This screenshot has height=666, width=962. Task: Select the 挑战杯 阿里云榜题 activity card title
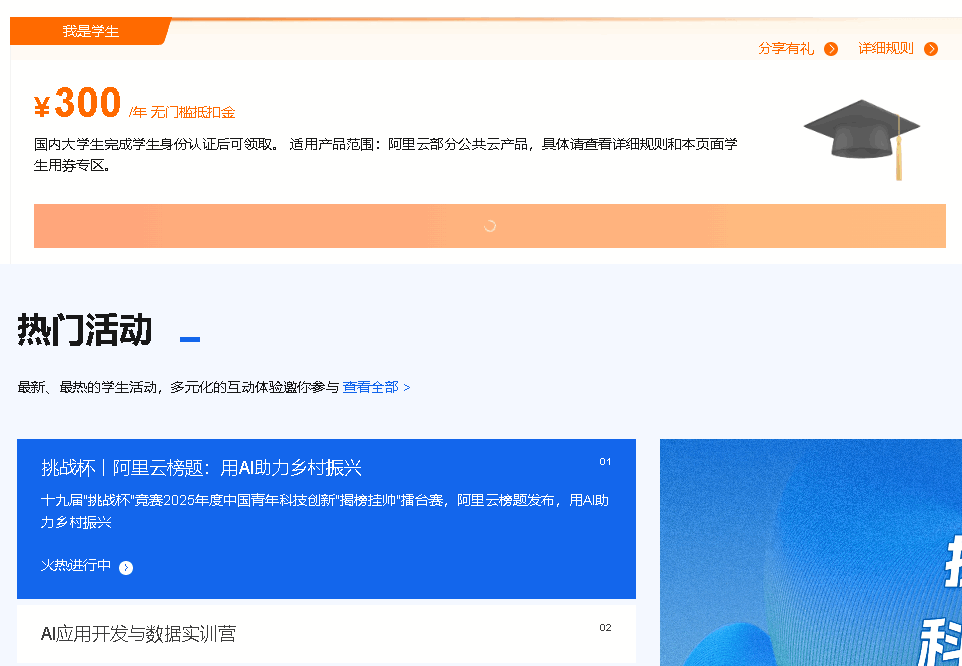coord(201,468)
